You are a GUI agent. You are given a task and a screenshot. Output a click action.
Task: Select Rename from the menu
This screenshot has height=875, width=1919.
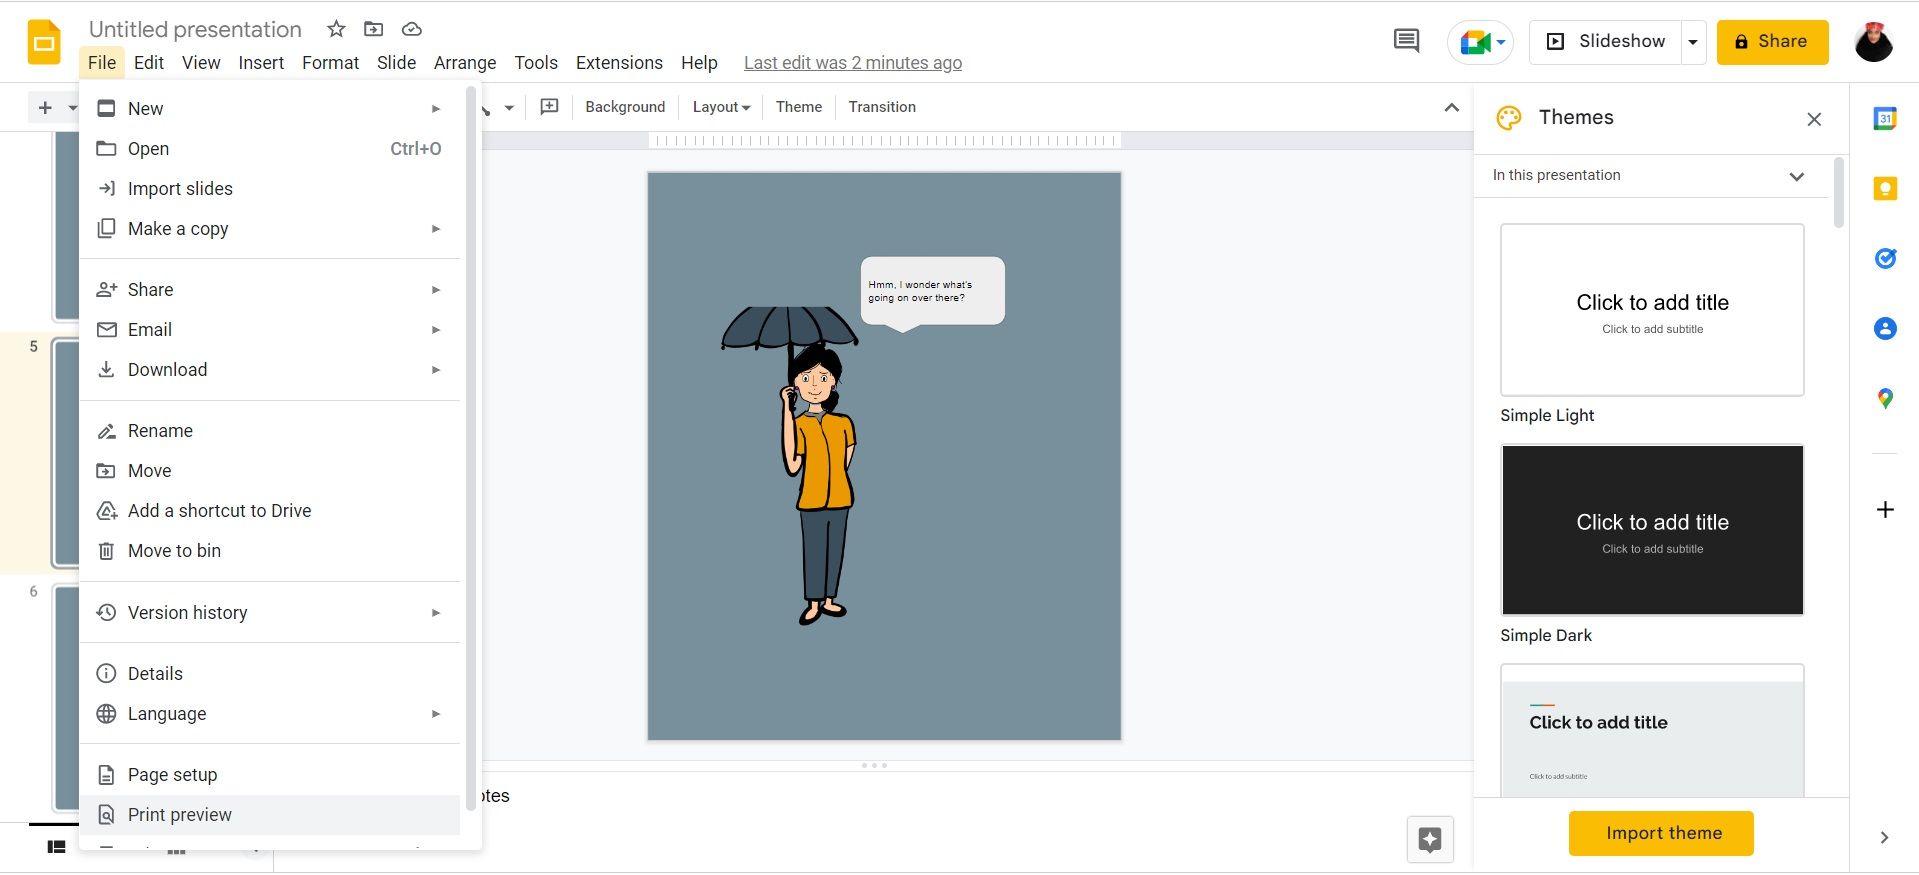[270, 431]
